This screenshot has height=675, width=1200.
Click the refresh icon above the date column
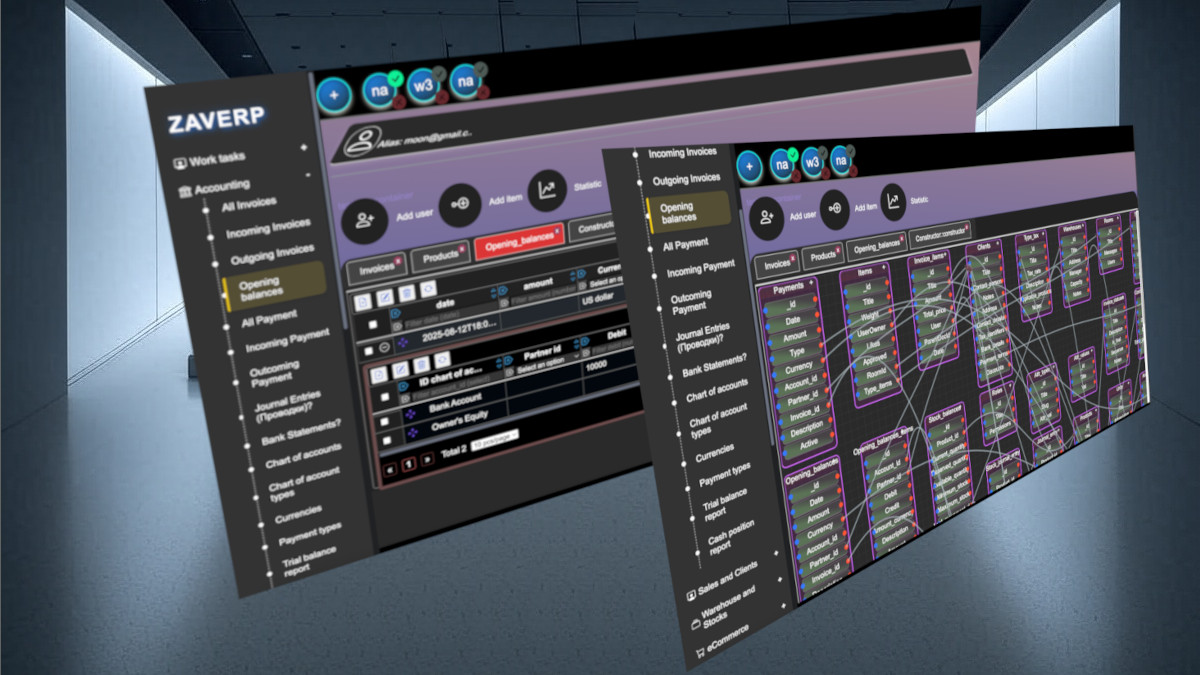point(428,289)
